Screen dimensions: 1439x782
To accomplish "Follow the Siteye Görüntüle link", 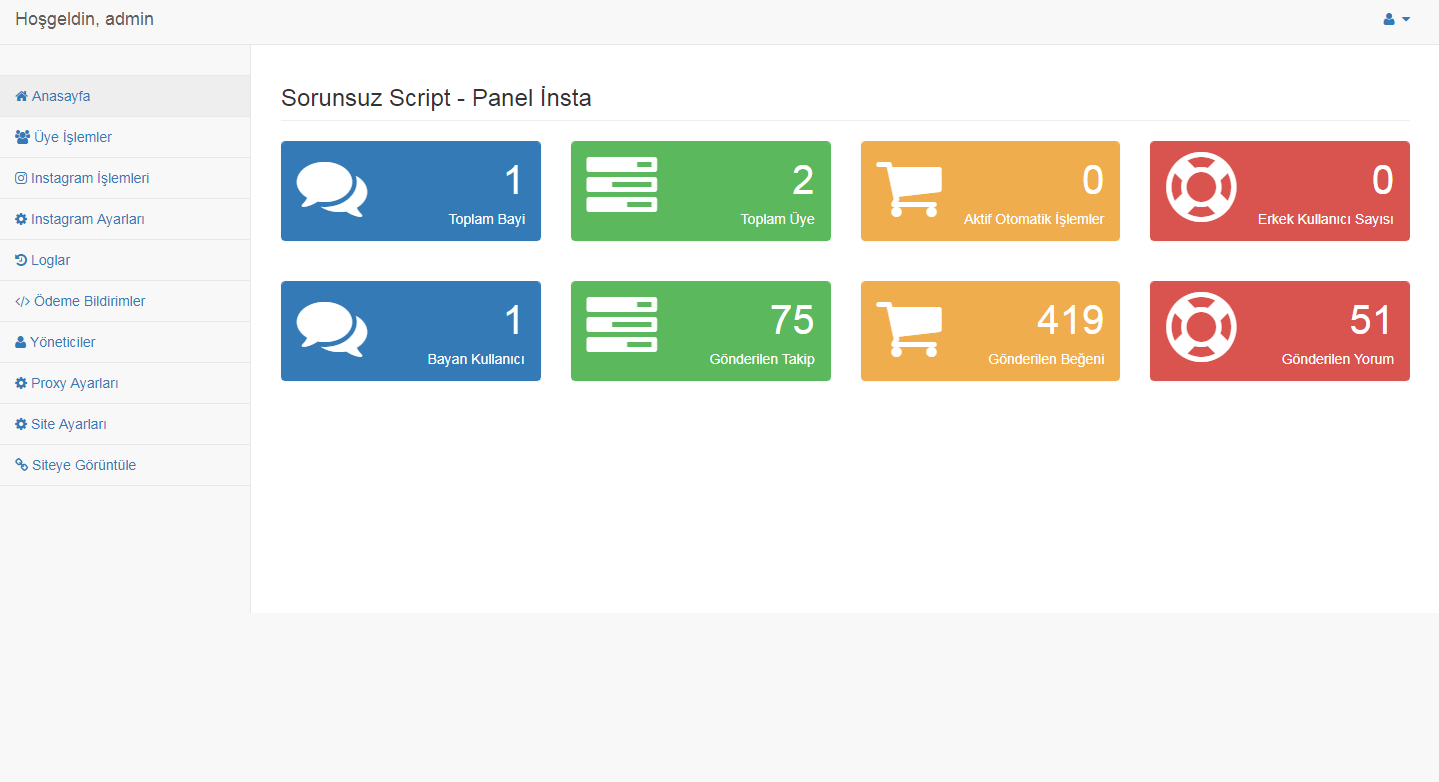I will (x=125, y=465).
